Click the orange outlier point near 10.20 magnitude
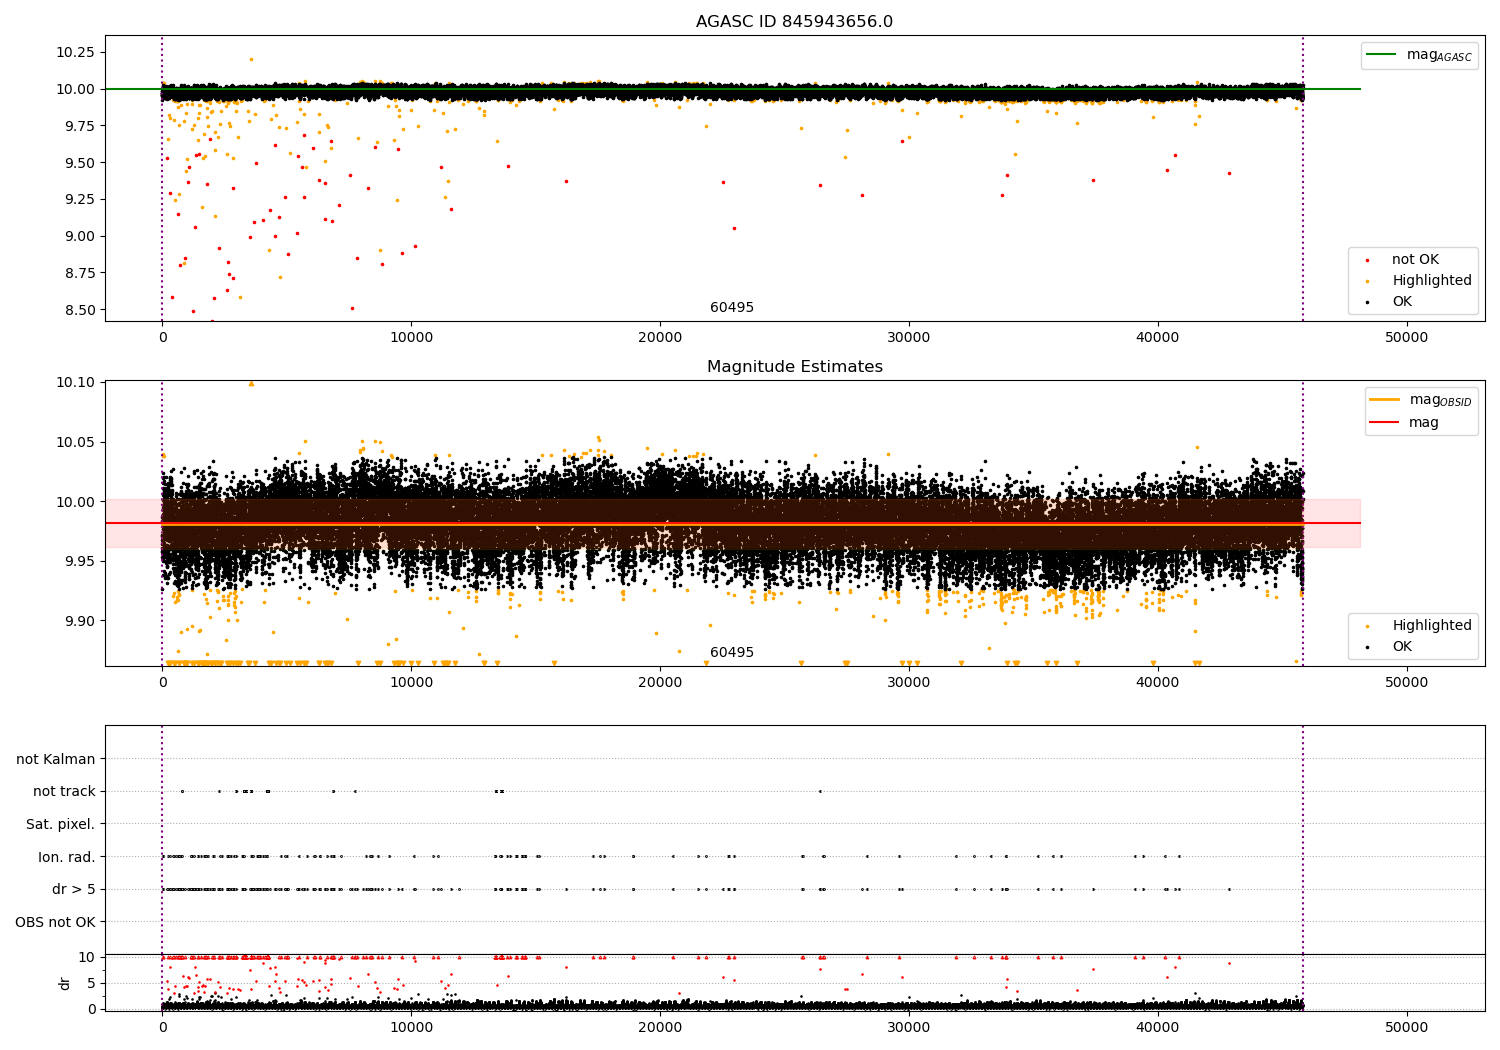The width and height of the screenshot is (1500, 1050). click(251, 59)
